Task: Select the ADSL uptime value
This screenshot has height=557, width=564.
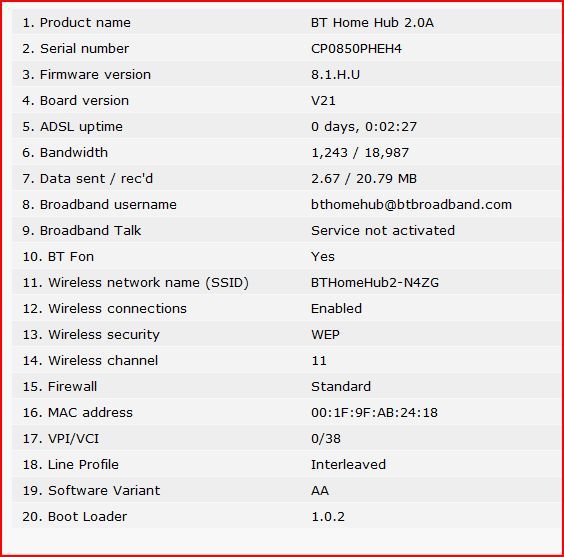Action: 364,127
